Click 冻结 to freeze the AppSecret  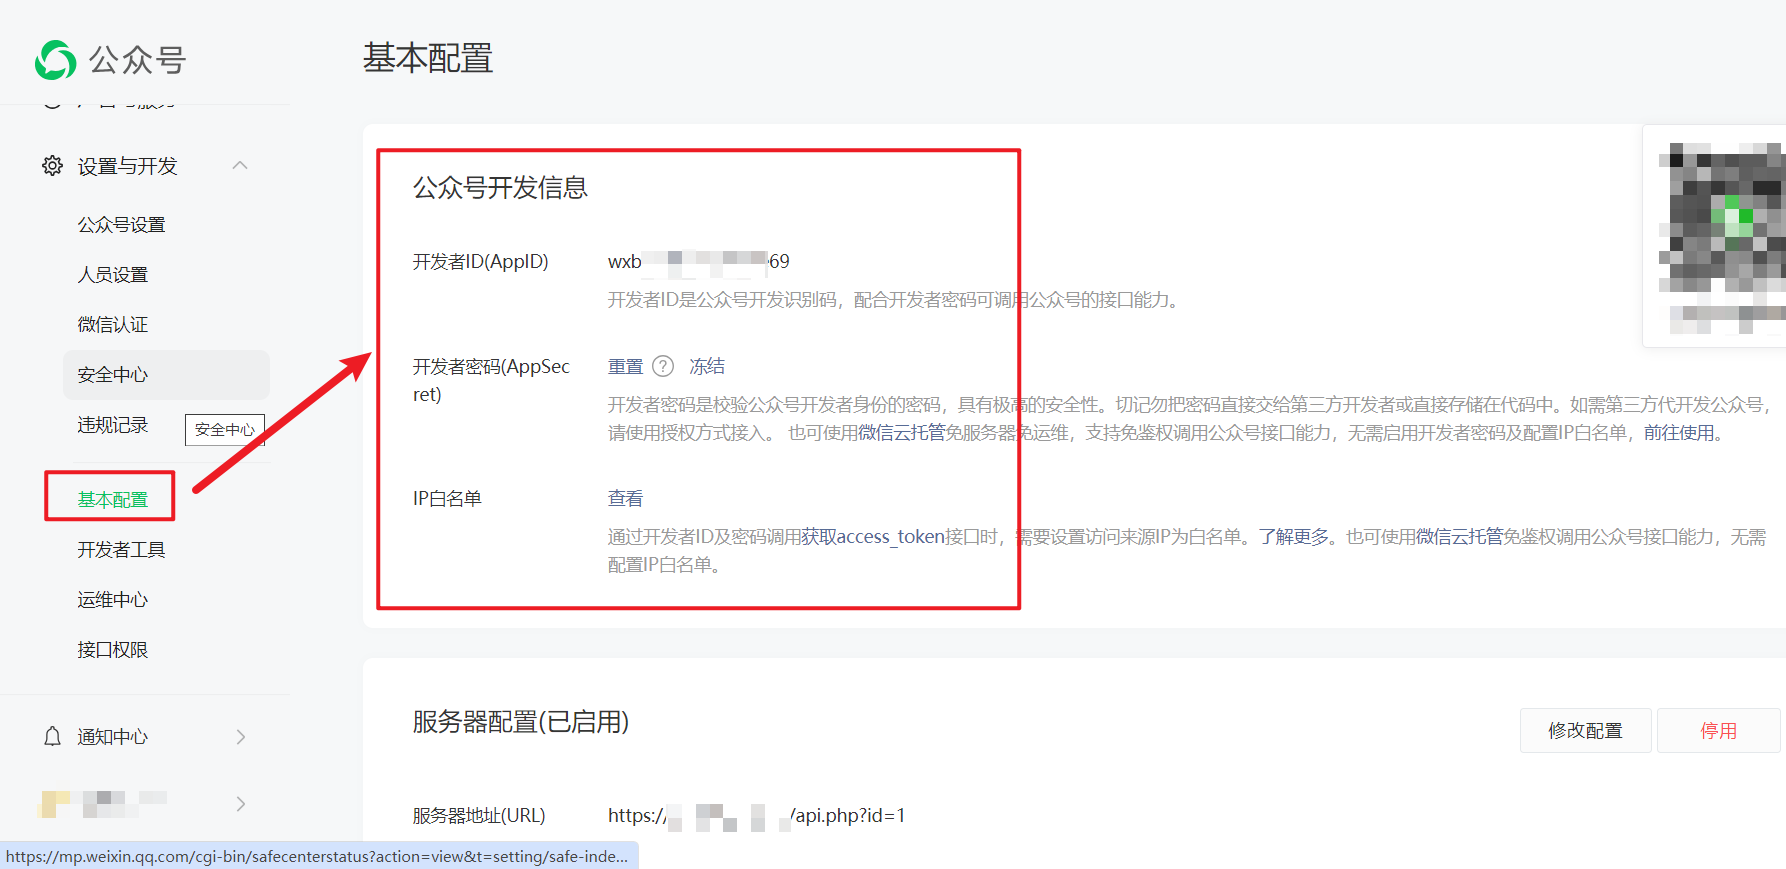pos(707,366)
